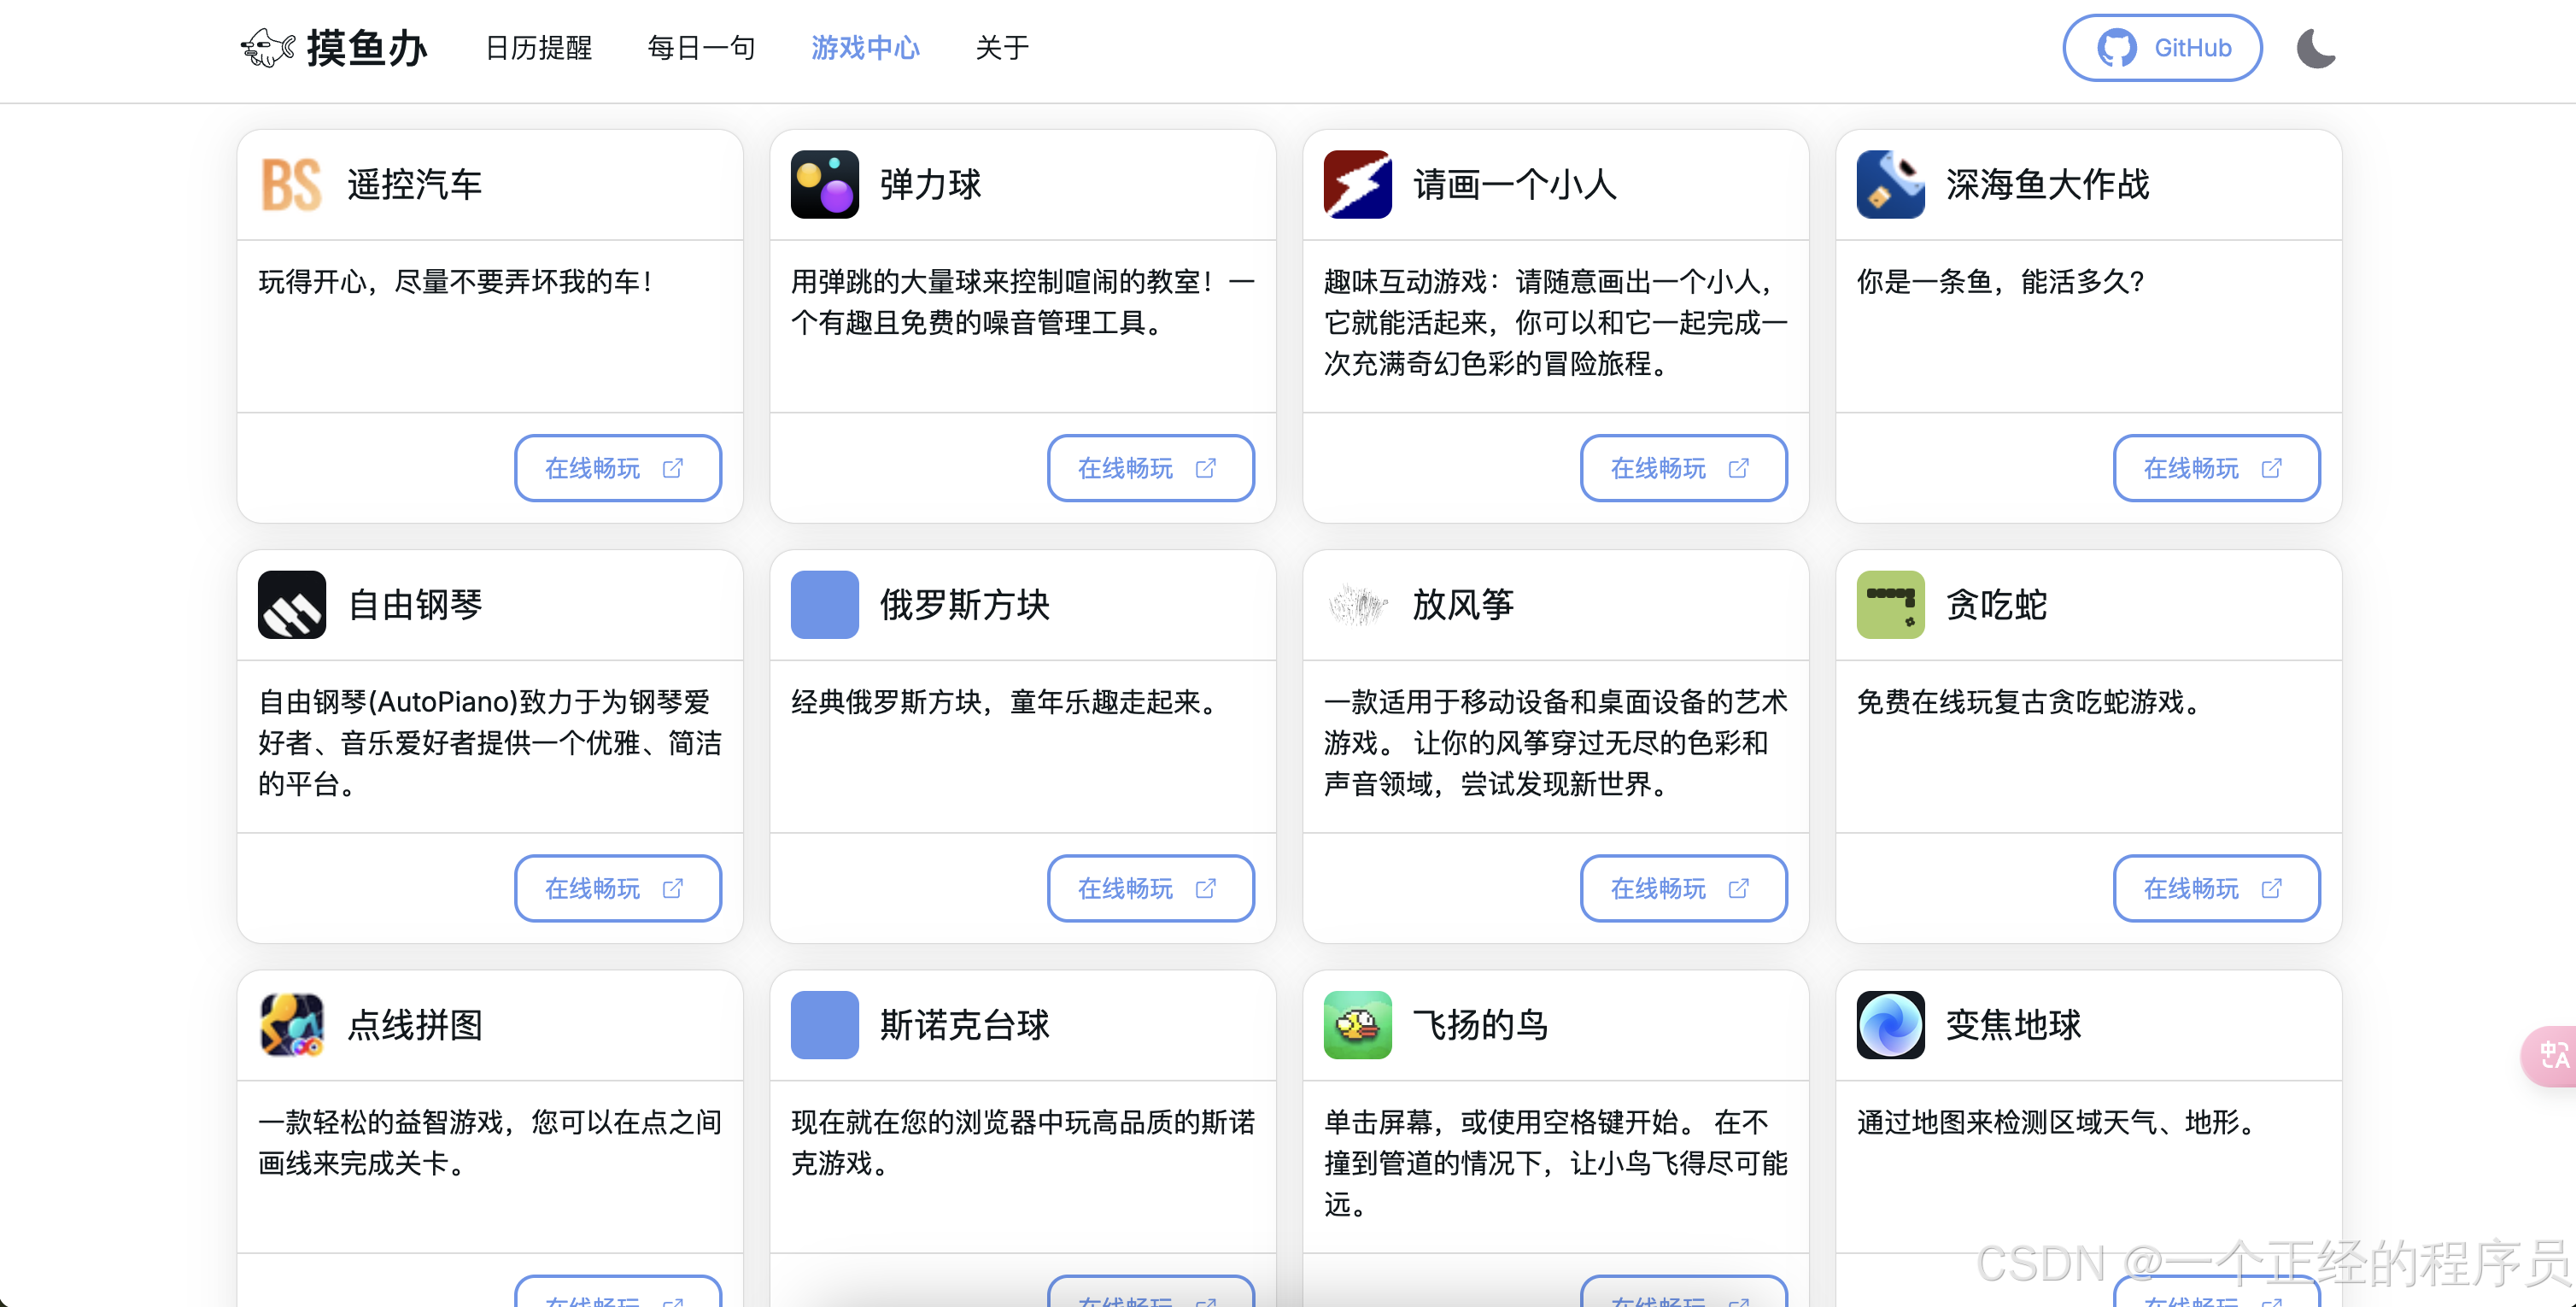Viewport: 2576px width, 1307px height.
Task: Click the 变焦地球 globe icon
Action: [1890, 1024]
